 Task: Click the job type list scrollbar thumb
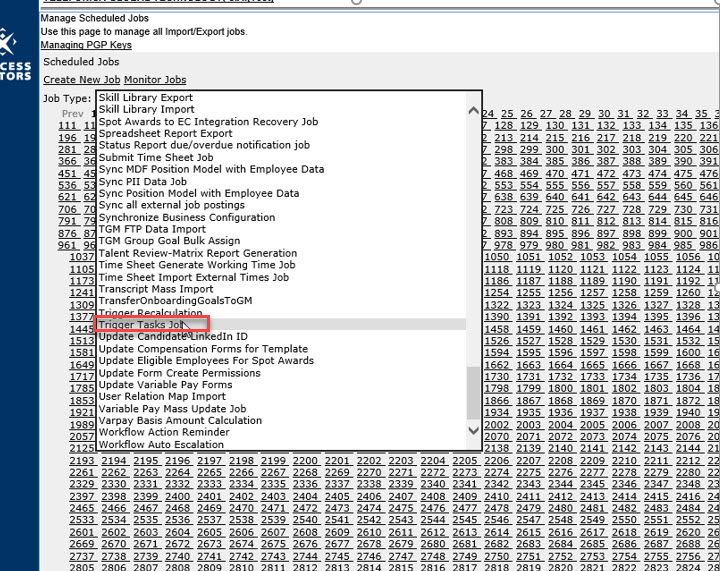click(x=473, y=393)
